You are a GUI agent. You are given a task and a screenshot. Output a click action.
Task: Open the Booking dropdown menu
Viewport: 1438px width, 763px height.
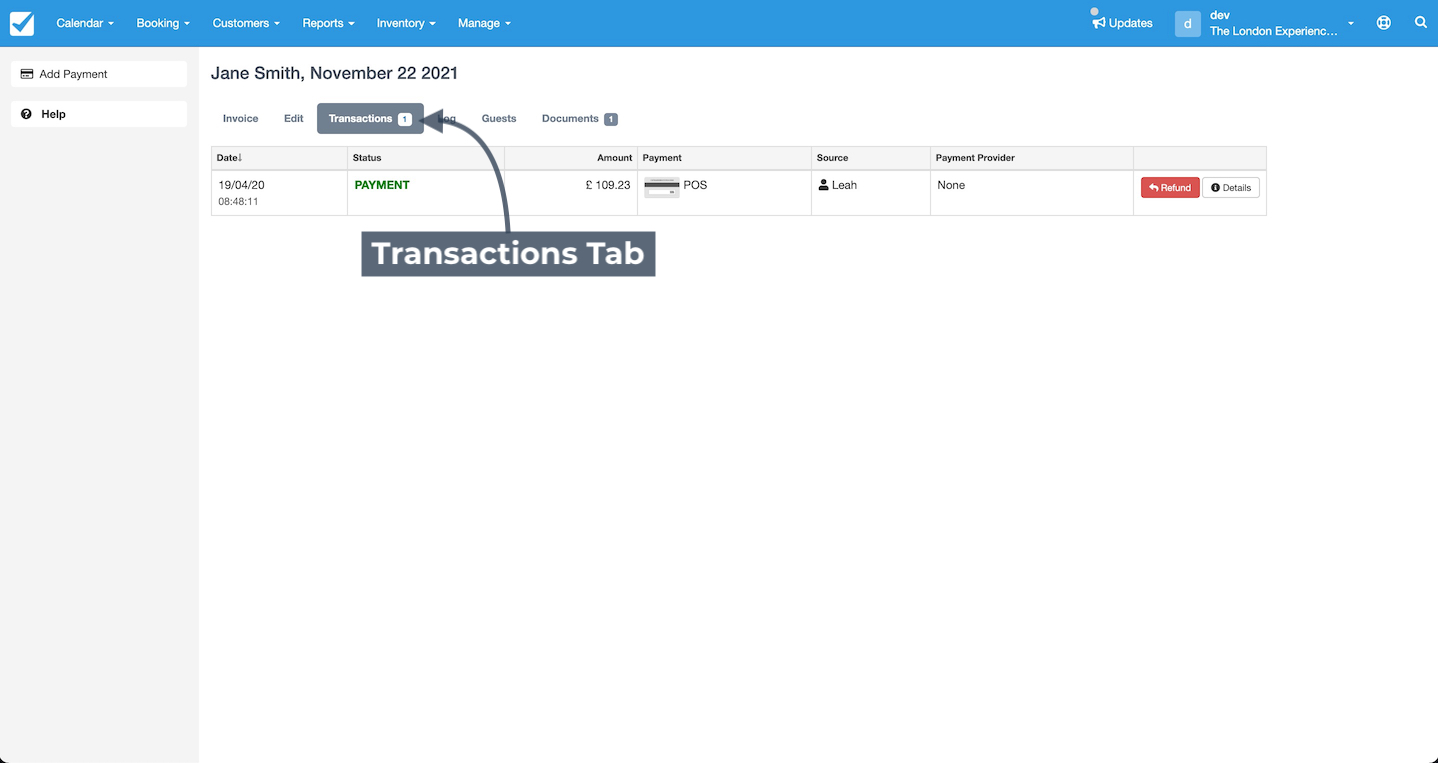[x=163, y=23]
